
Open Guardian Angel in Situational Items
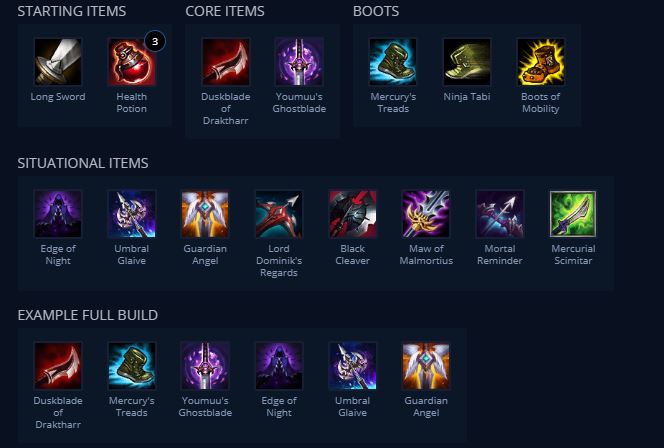click(x=205, y=214)
